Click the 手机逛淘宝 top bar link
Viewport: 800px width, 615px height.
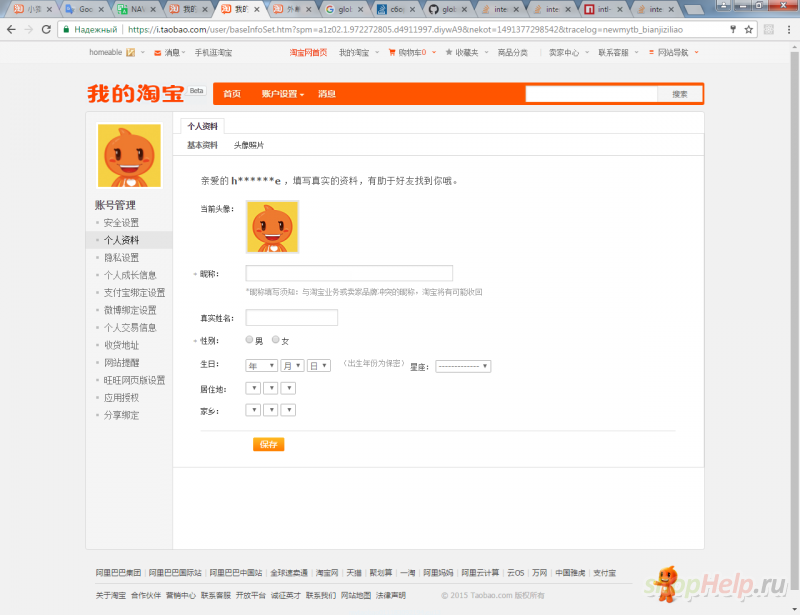pyautogui.click(x=213, y=53)
